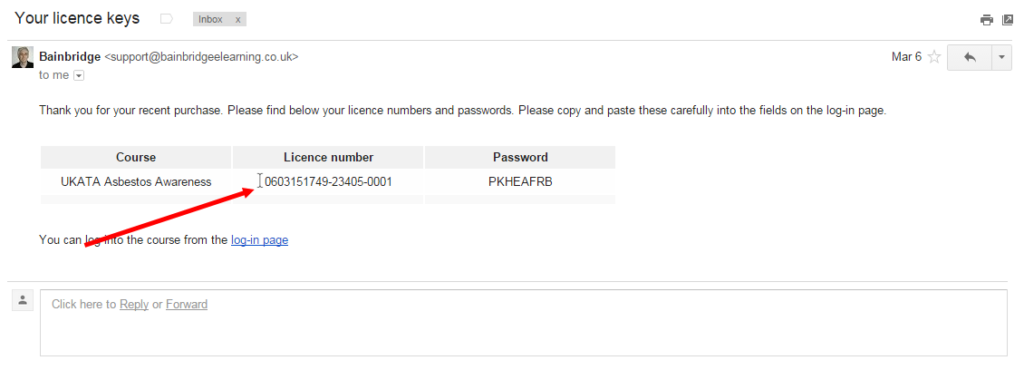Click the reply arrow button
The image size is (1024, 370).
click(969, 57)
